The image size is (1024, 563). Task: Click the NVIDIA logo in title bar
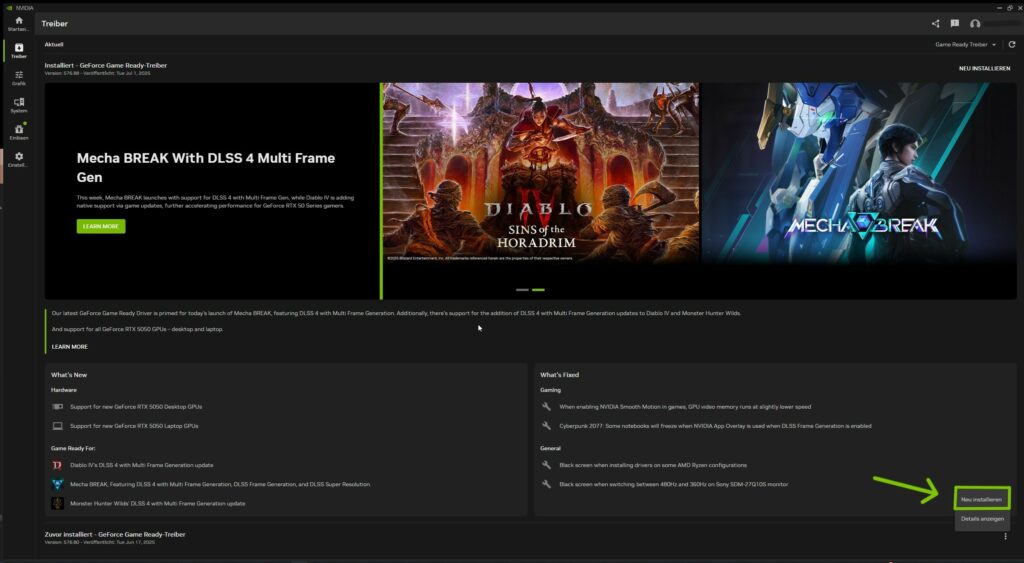(x=8, y=8)
